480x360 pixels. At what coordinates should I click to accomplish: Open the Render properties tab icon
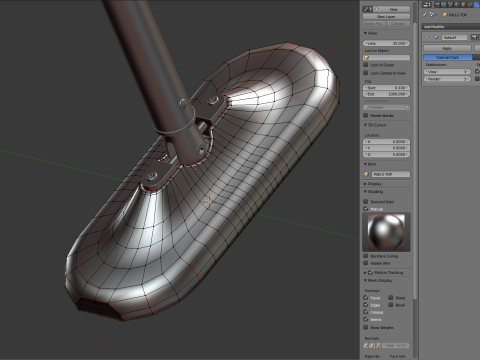click(x=437, y=5)
